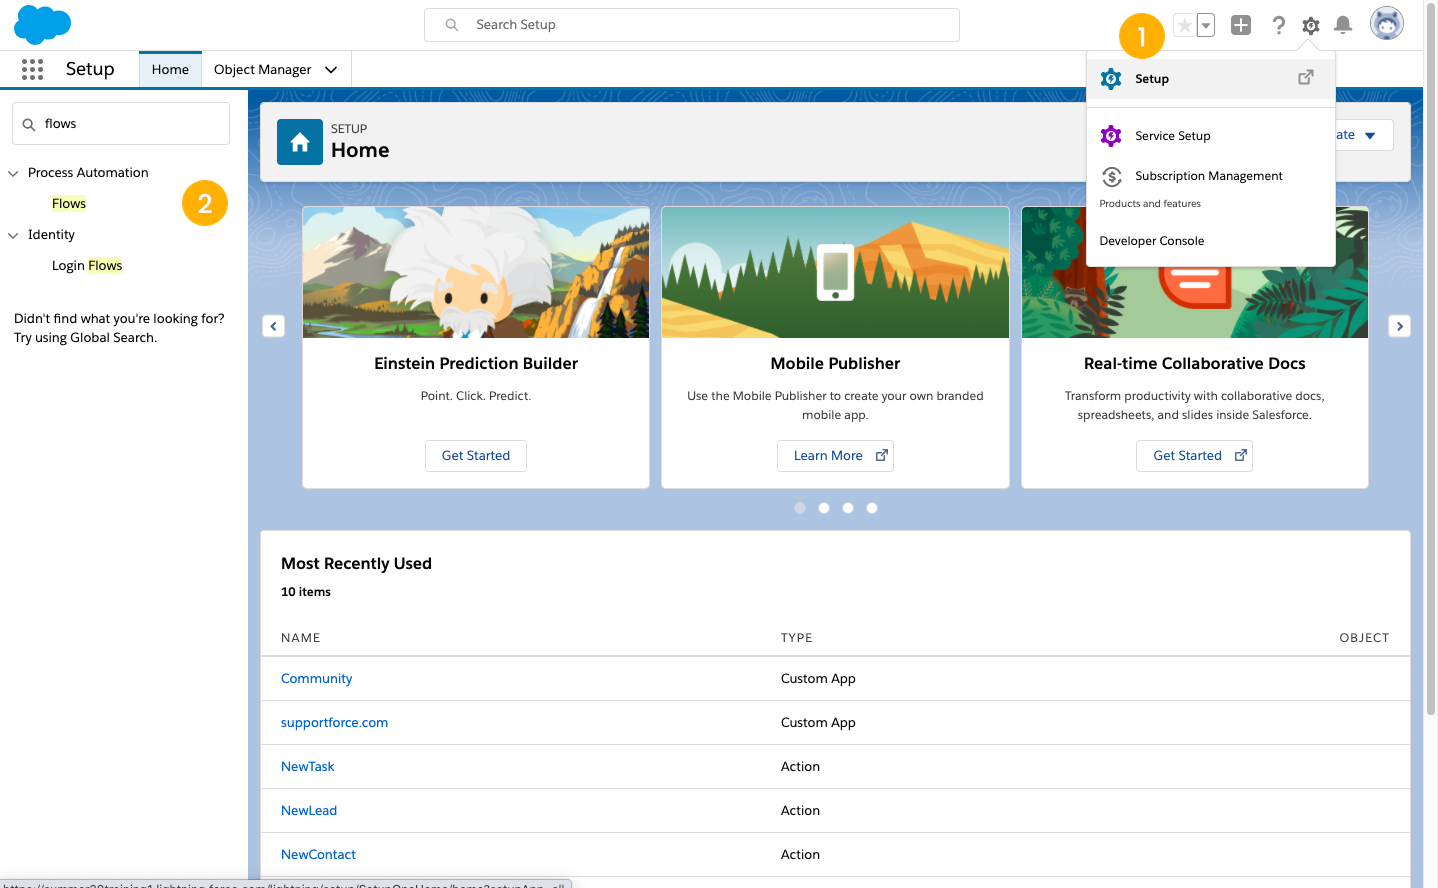
Task: Open the Community link
Action: click(316, 678)
